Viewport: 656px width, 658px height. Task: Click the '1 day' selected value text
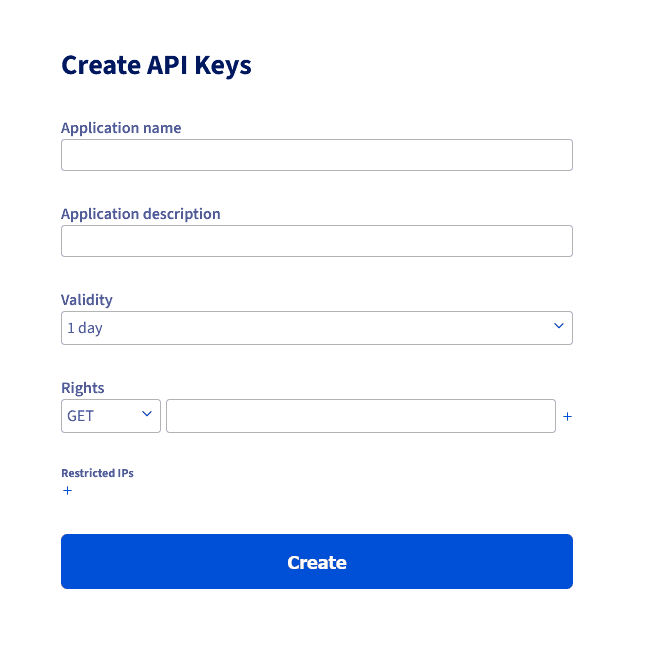85,328
